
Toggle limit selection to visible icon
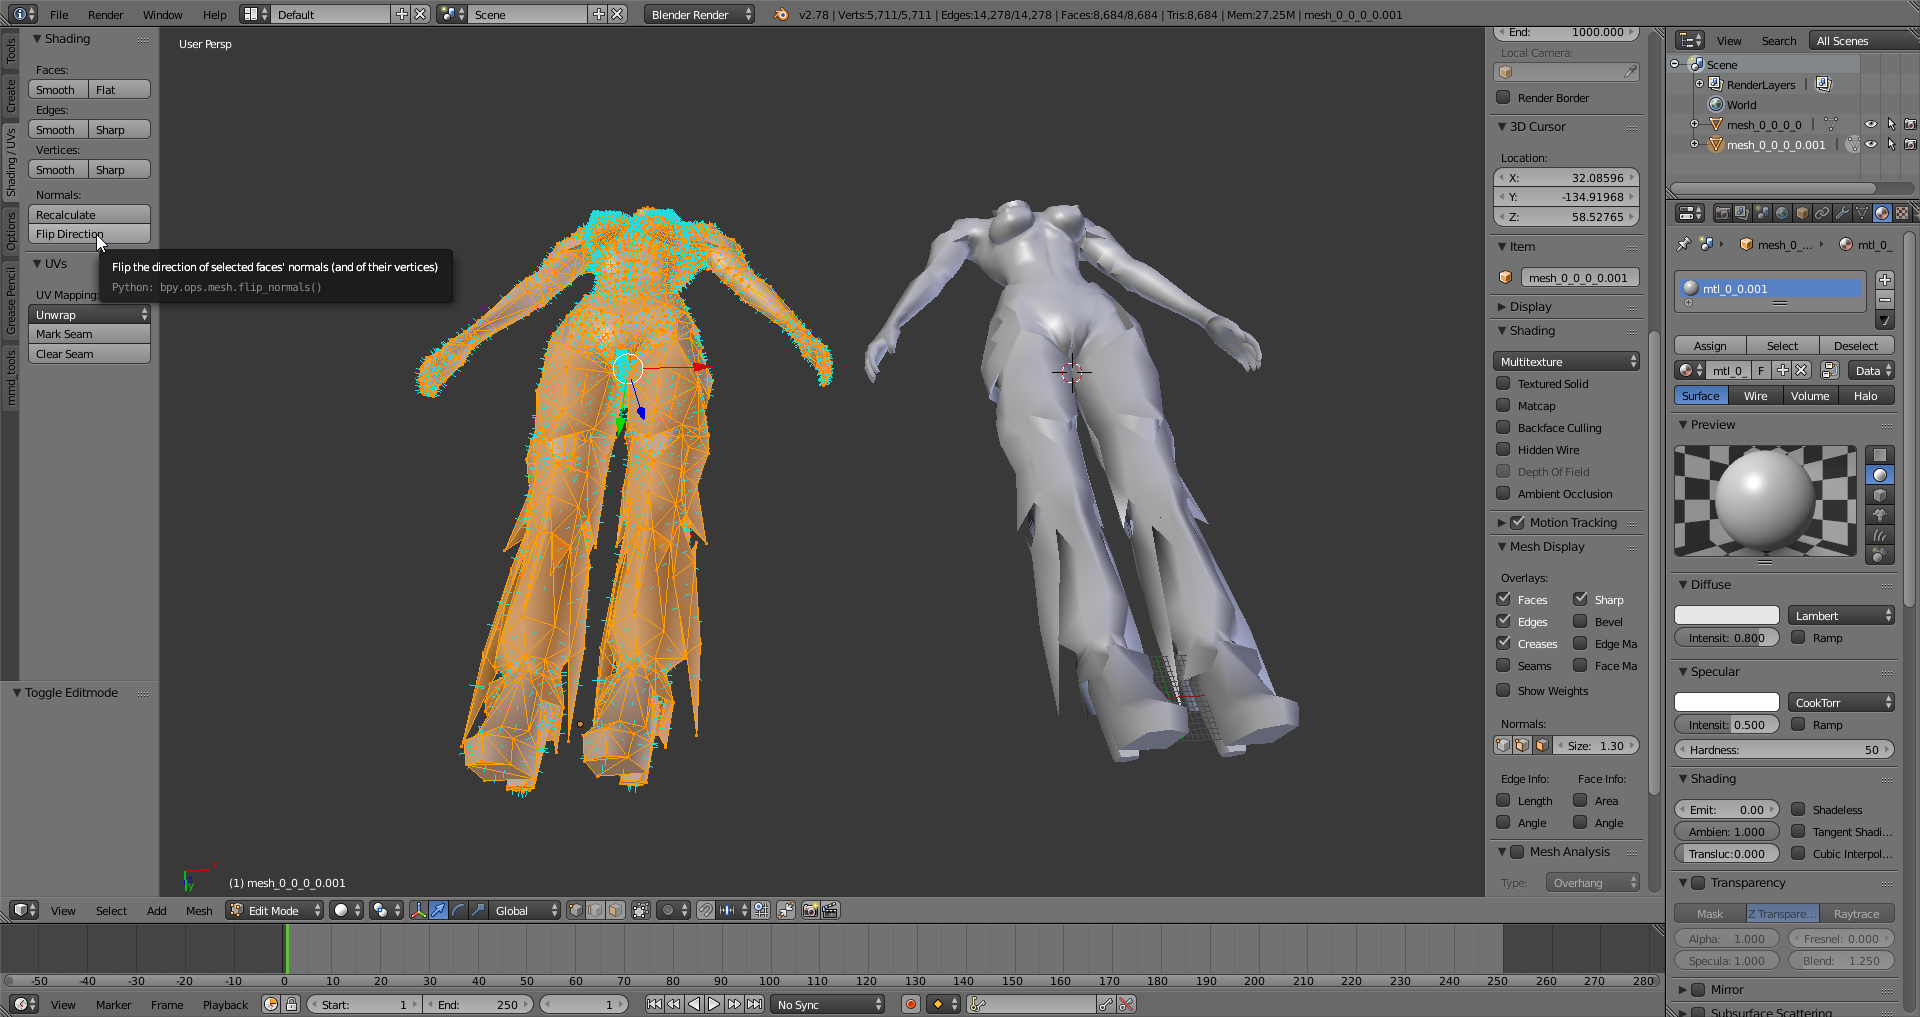pyautogui.click(x=641, y=910)
